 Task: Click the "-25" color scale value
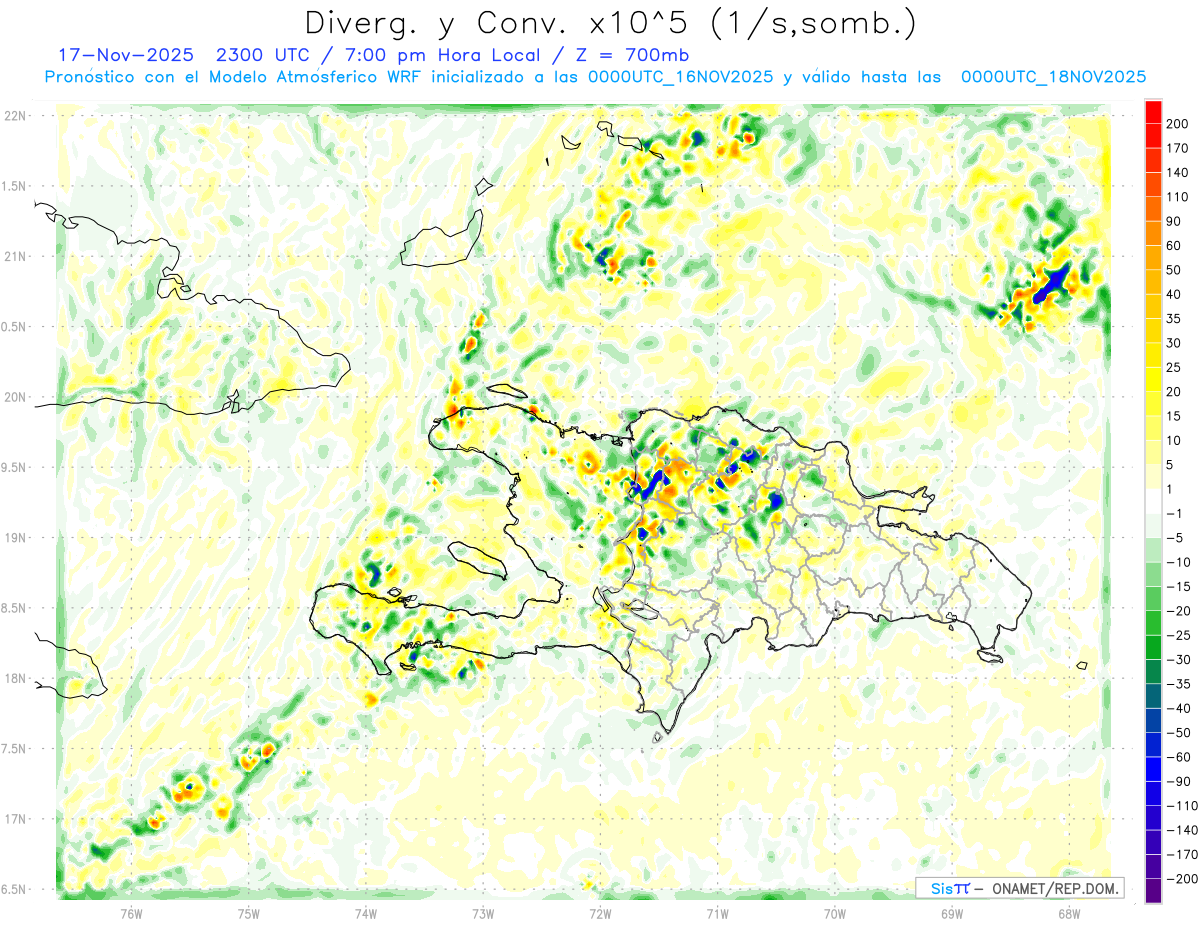(x=1178, y=636)
